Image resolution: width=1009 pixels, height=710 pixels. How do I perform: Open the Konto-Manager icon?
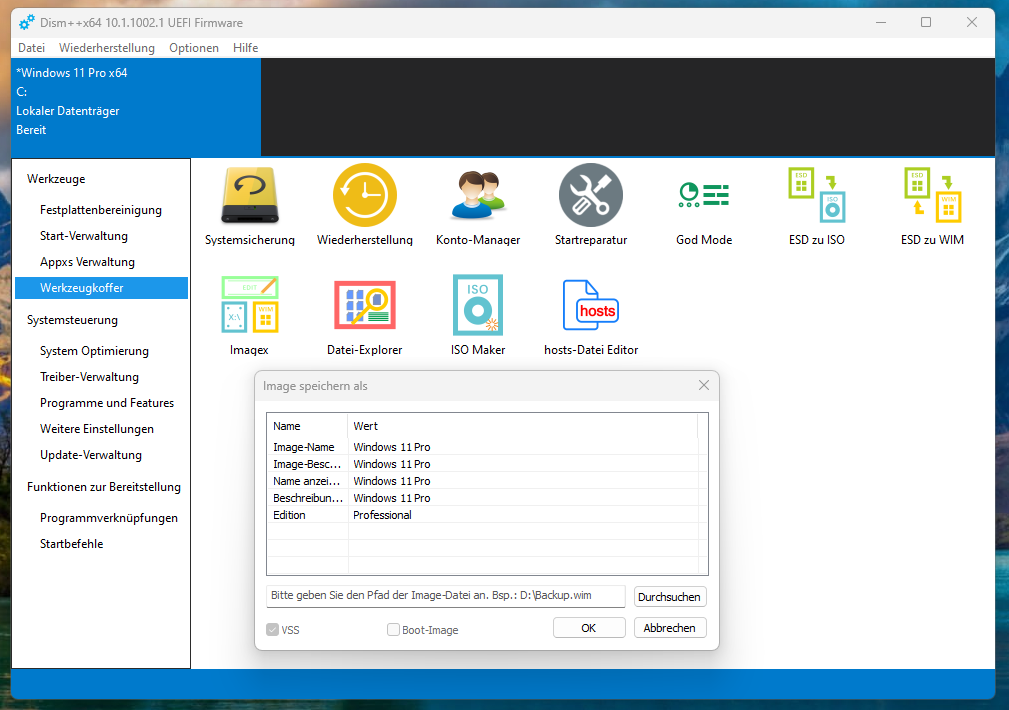pyautogui.click(x=478, y=195)
